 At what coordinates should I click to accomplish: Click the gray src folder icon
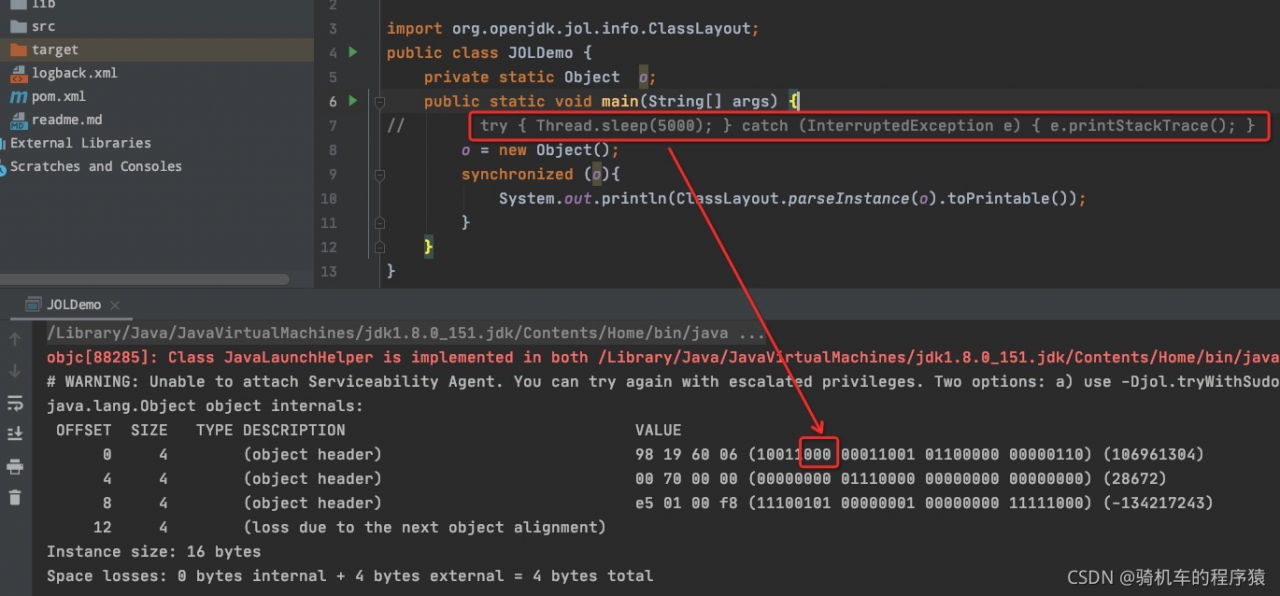pyautogui.click(x=18, y=27)
